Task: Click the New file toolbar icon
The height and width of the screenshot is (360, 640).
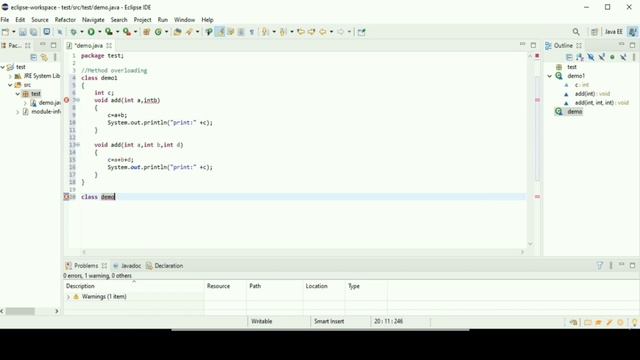Action: tap(5, 32)
